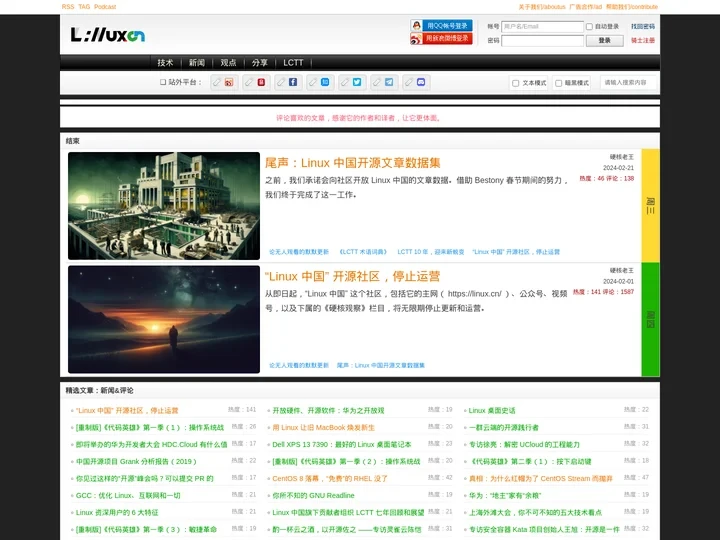Open headline 尾声:Linux 中国开源文章数据集
720x540 pixels.
(353, 163)
